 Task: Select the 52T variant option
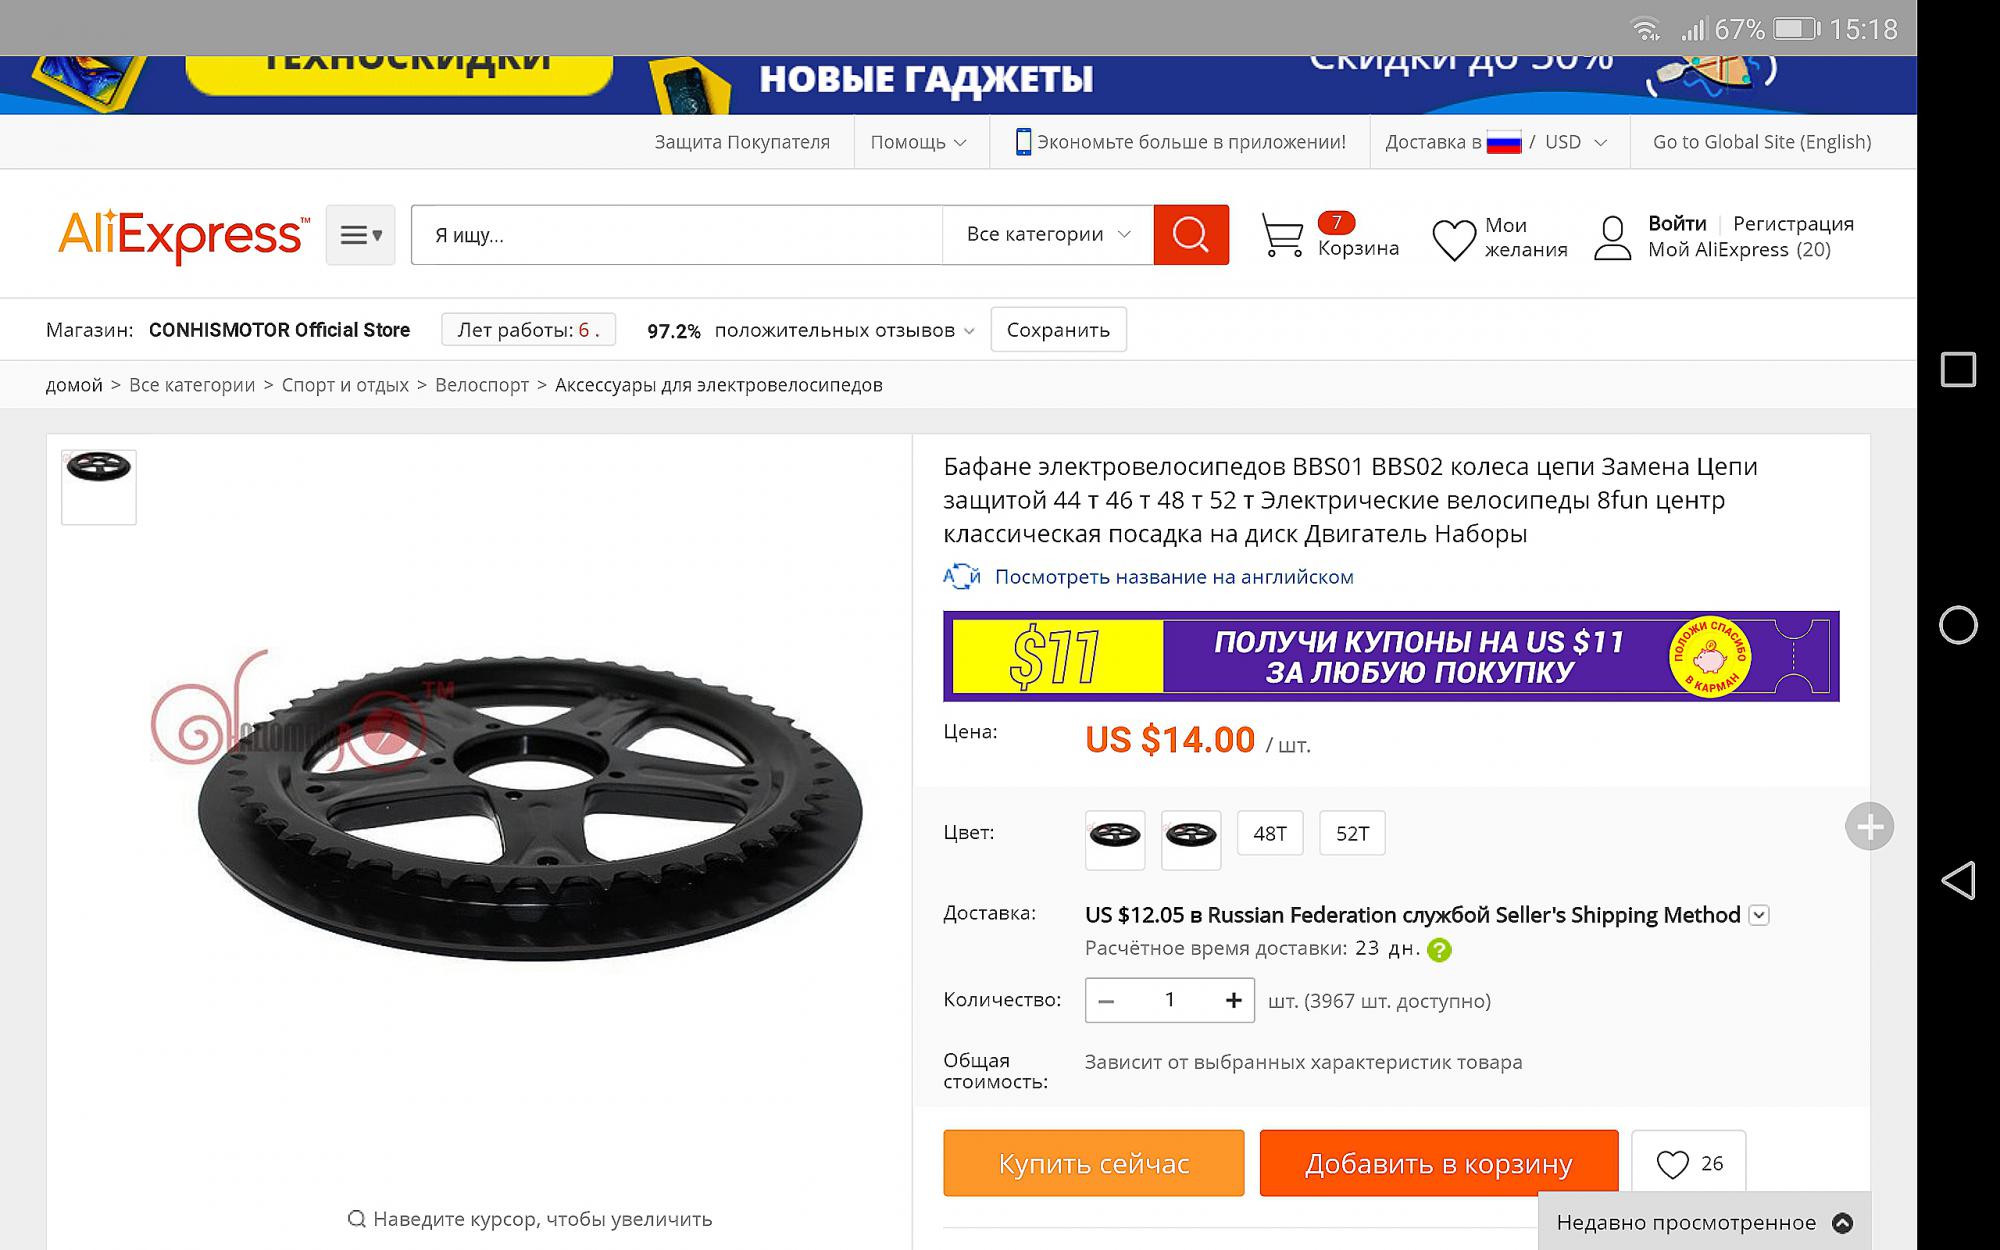click(x=1352, y=833)
